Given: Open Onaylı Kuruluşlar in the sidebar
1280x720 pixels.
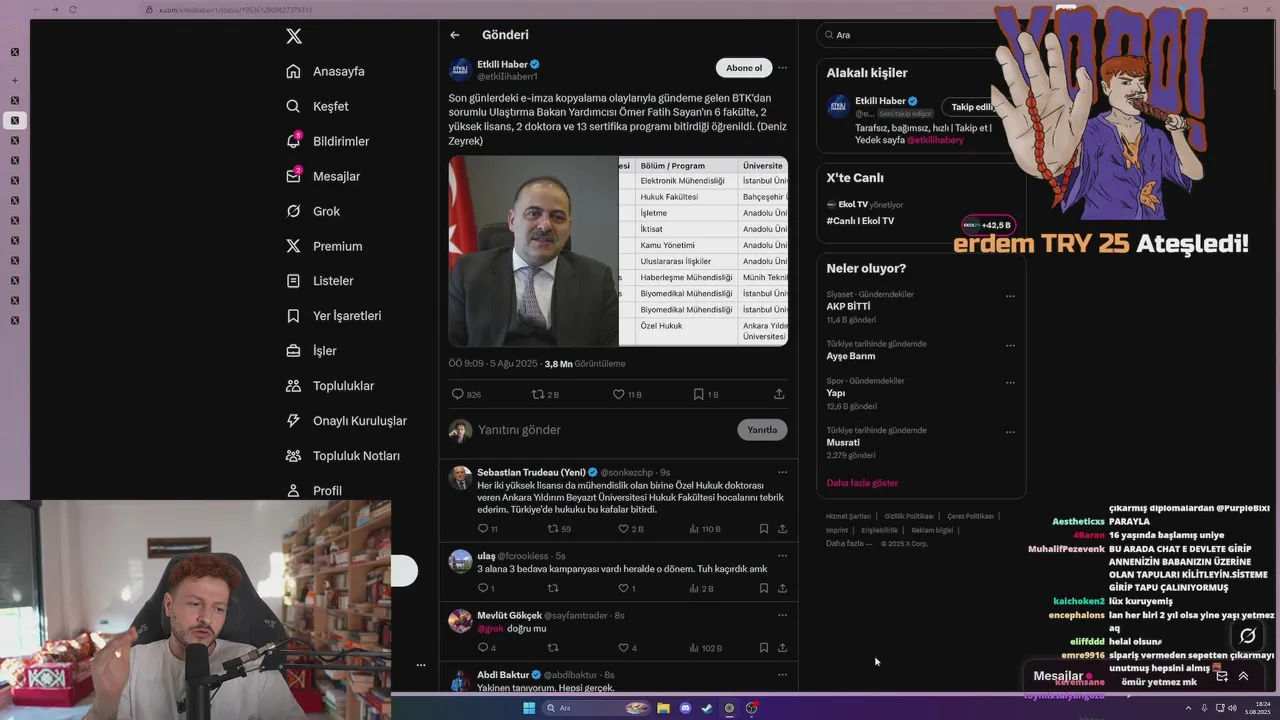Looking at the screenshot, I should click(346, 421).
